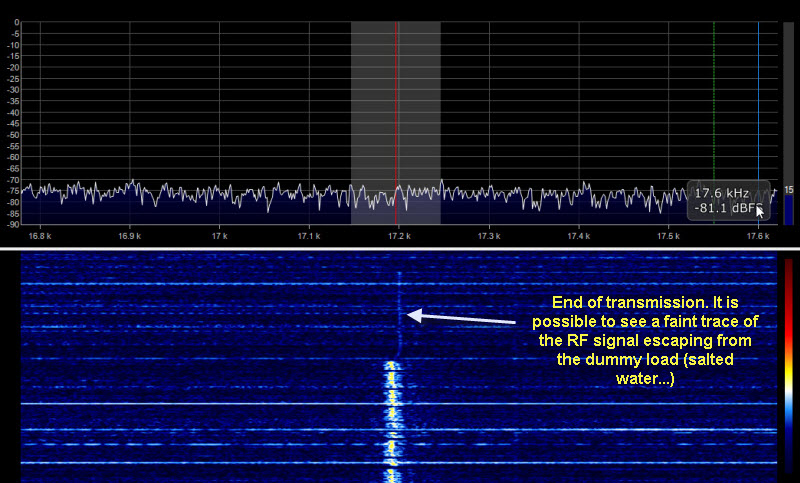Click the 17.6 kHz readout tooltip
Image resolution: width=800 pixels, height=483 pixels.
pyautogui.click(x=729, y=199)
